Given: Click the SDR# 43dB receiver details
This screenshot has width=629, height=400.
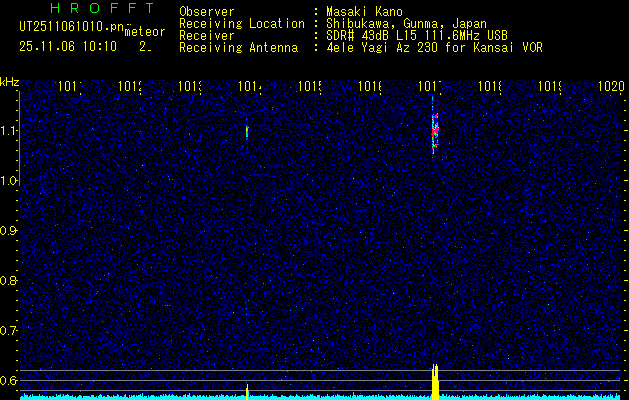Looking at the screenshot, I should [x=403, y=35].
